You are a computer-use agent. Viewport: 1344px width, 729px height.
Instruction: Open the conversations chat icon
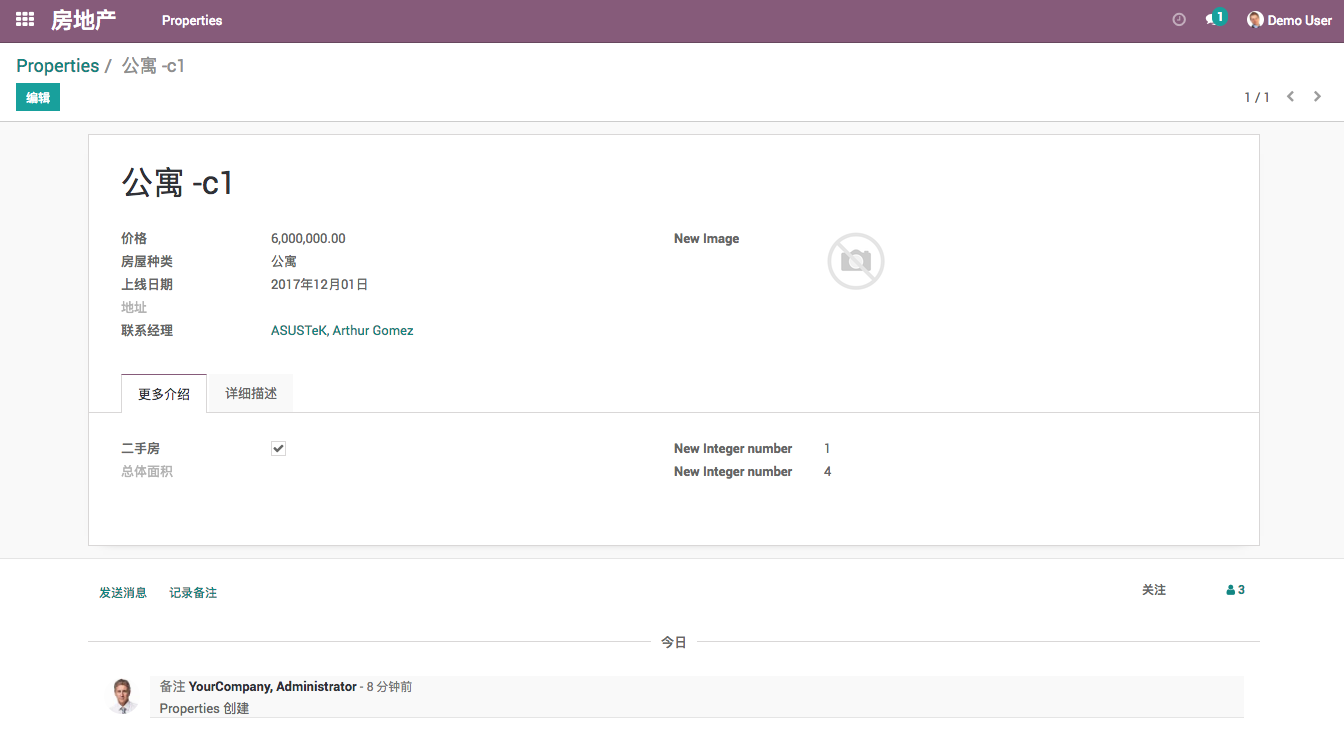(1213, 19)
